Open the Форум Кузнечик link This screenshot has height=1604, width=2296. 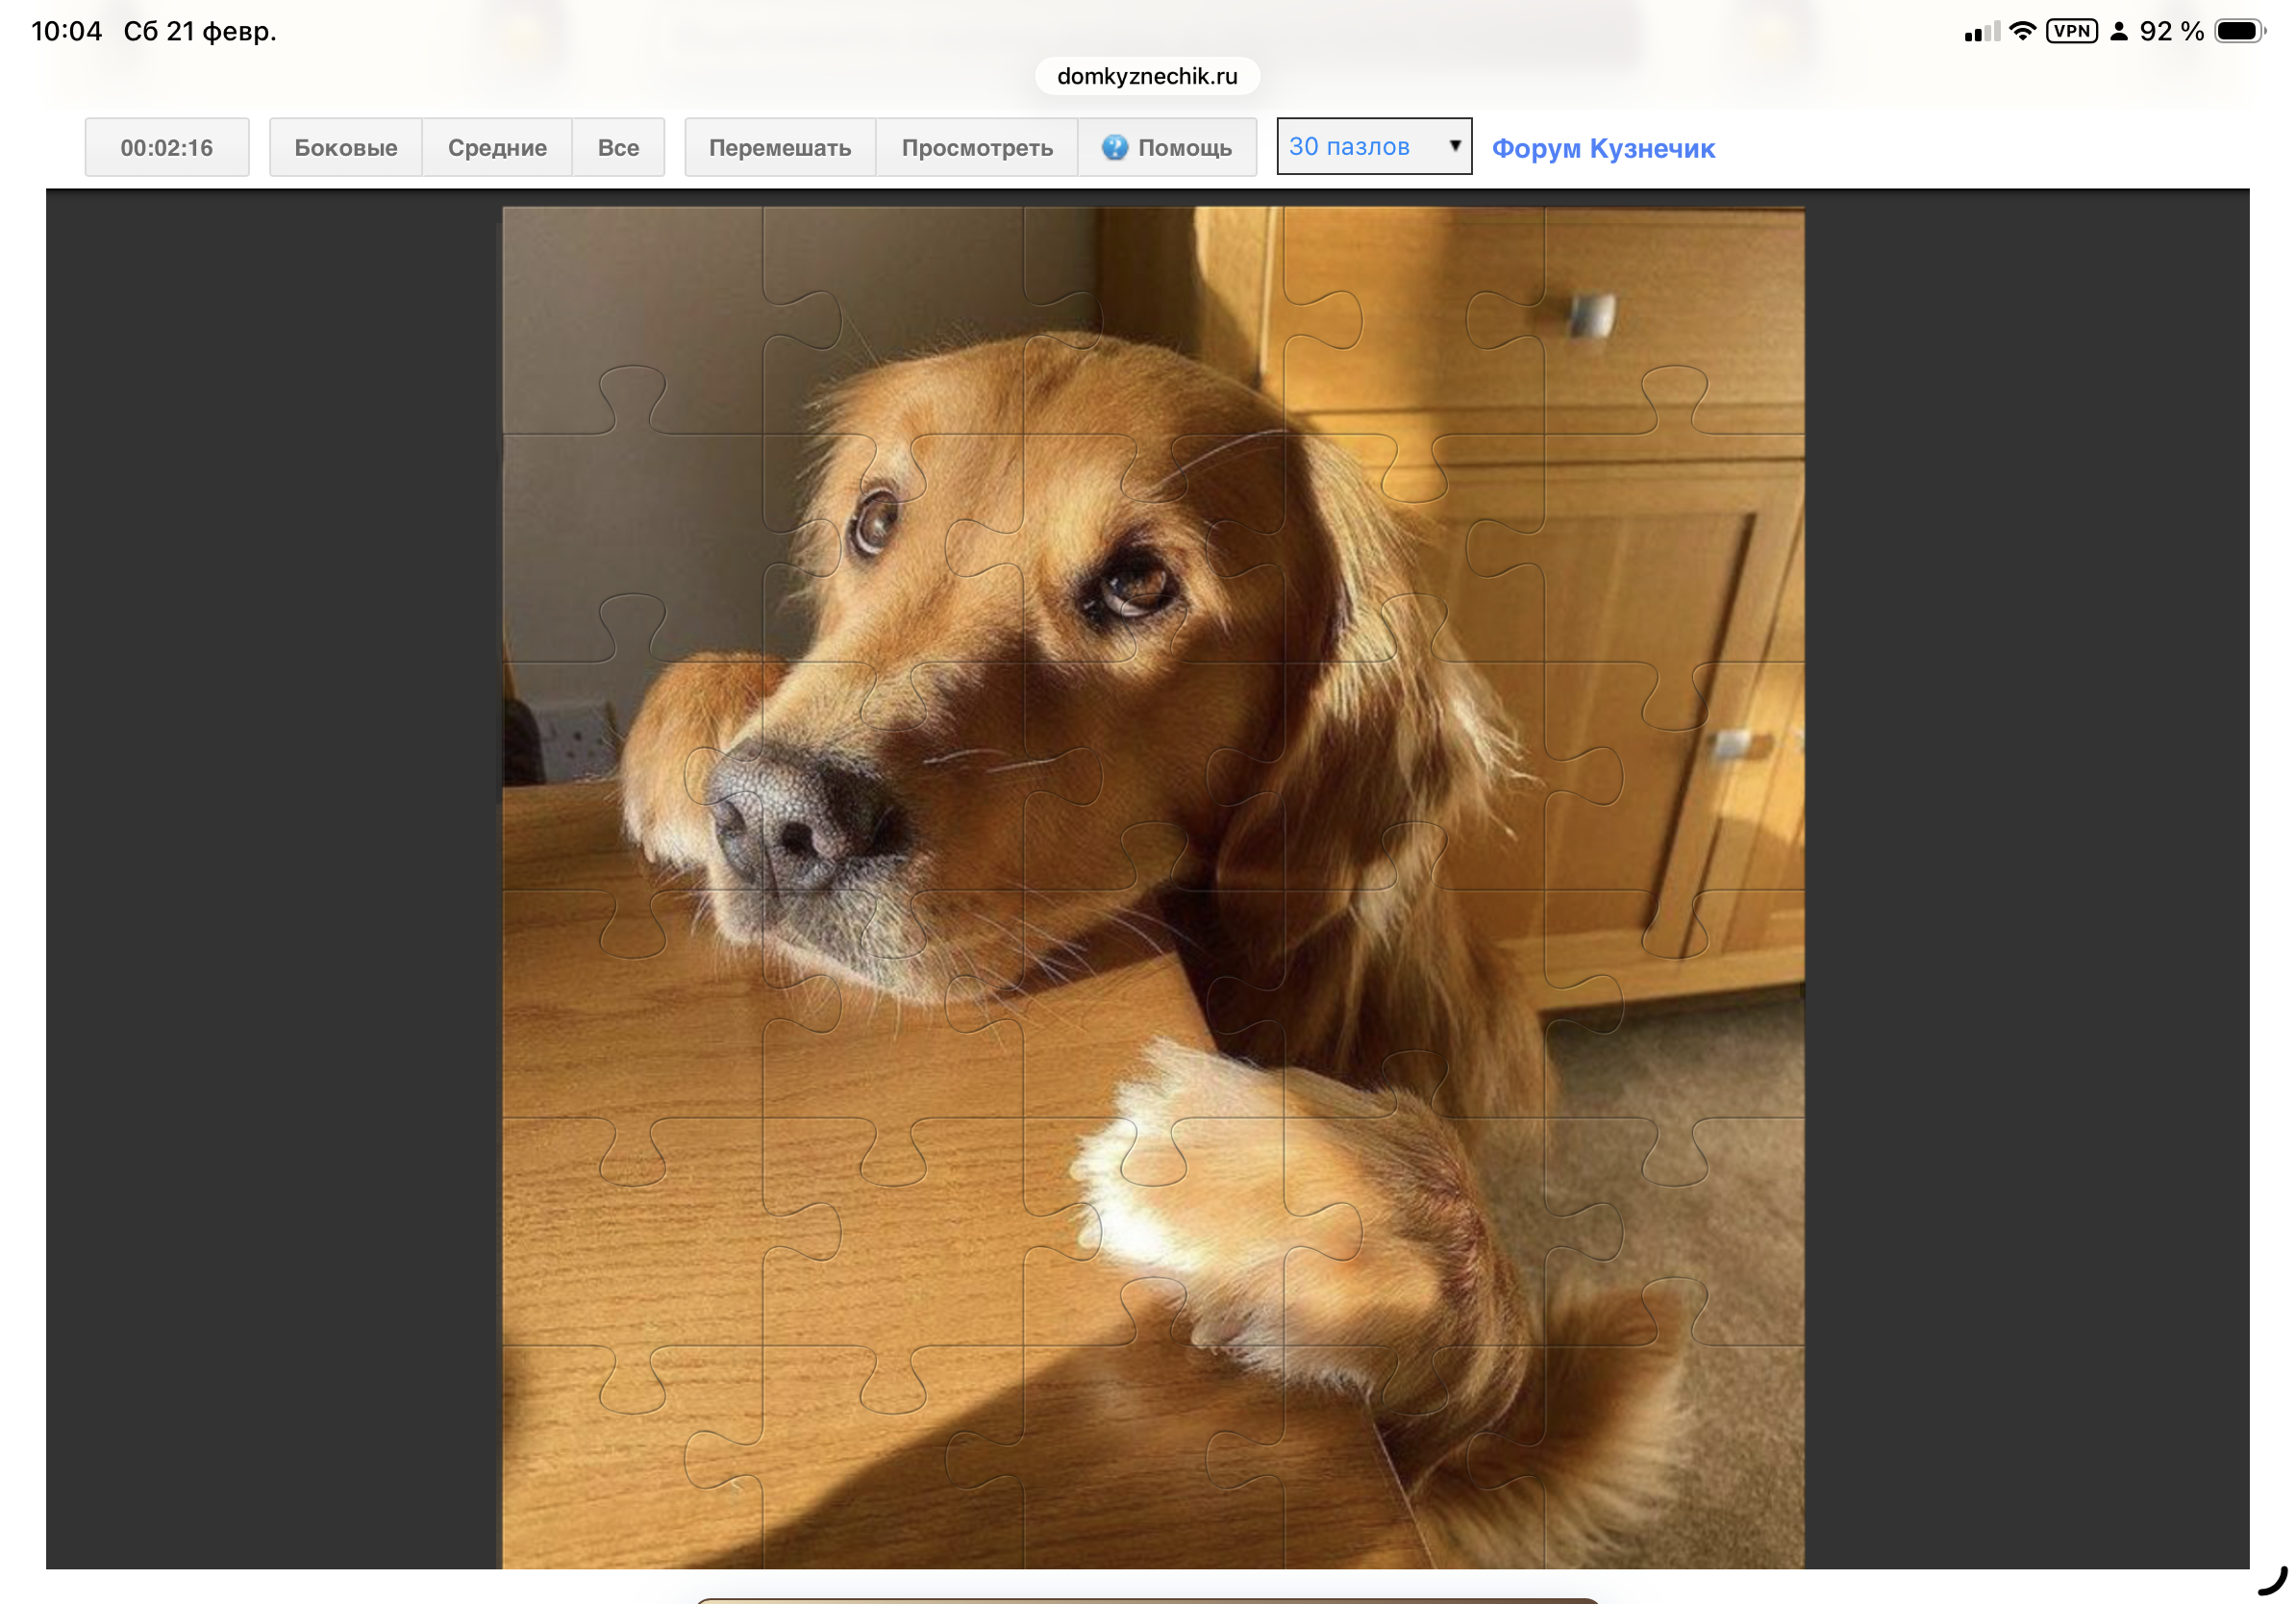pyautogui.click(x=1603, y=149)
